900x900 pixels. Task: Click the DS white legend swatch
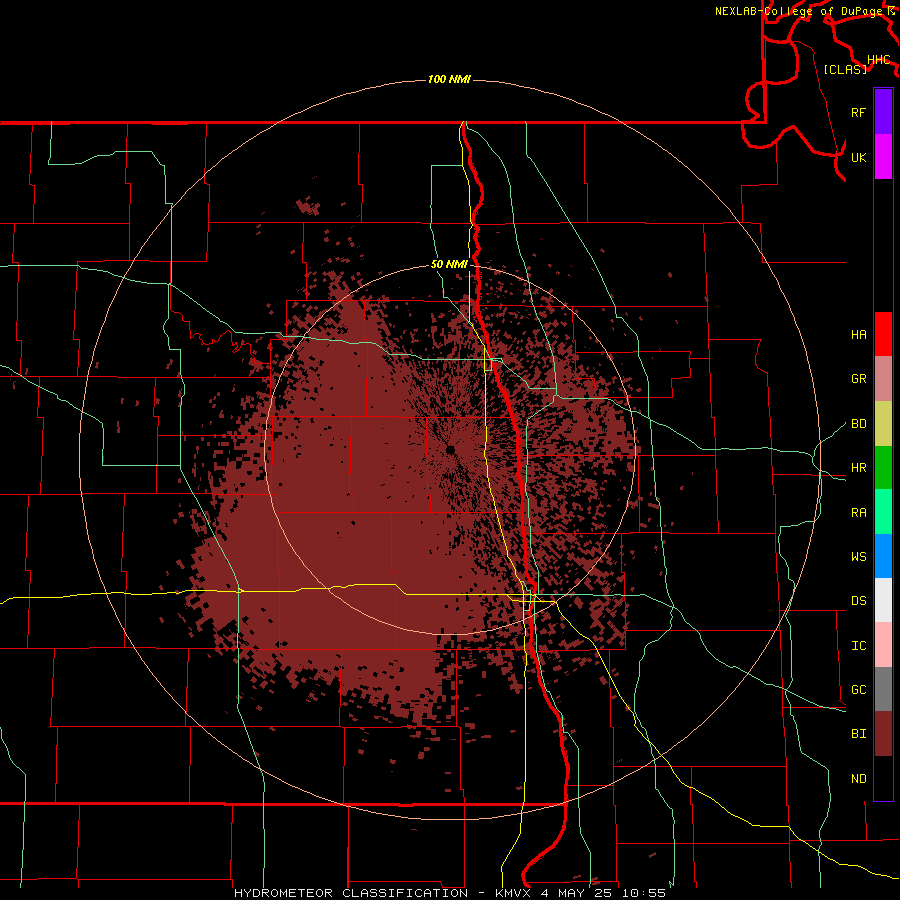coord(883,600)
